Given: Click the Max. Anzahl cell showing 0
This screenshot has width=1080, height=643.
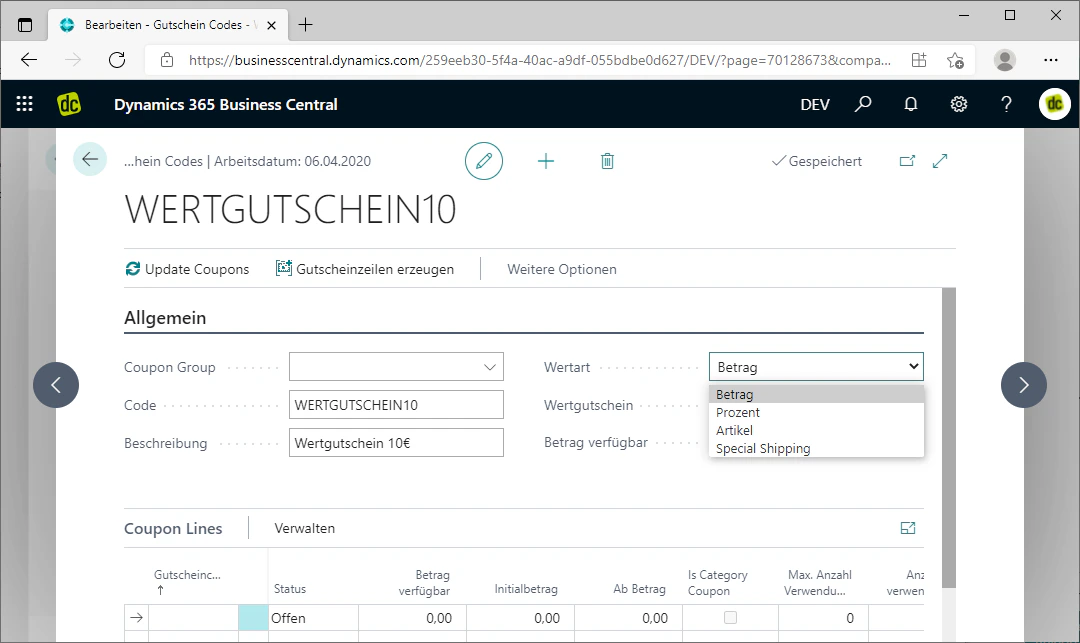Looking at the screenshot, I should (x=823, y=618).
